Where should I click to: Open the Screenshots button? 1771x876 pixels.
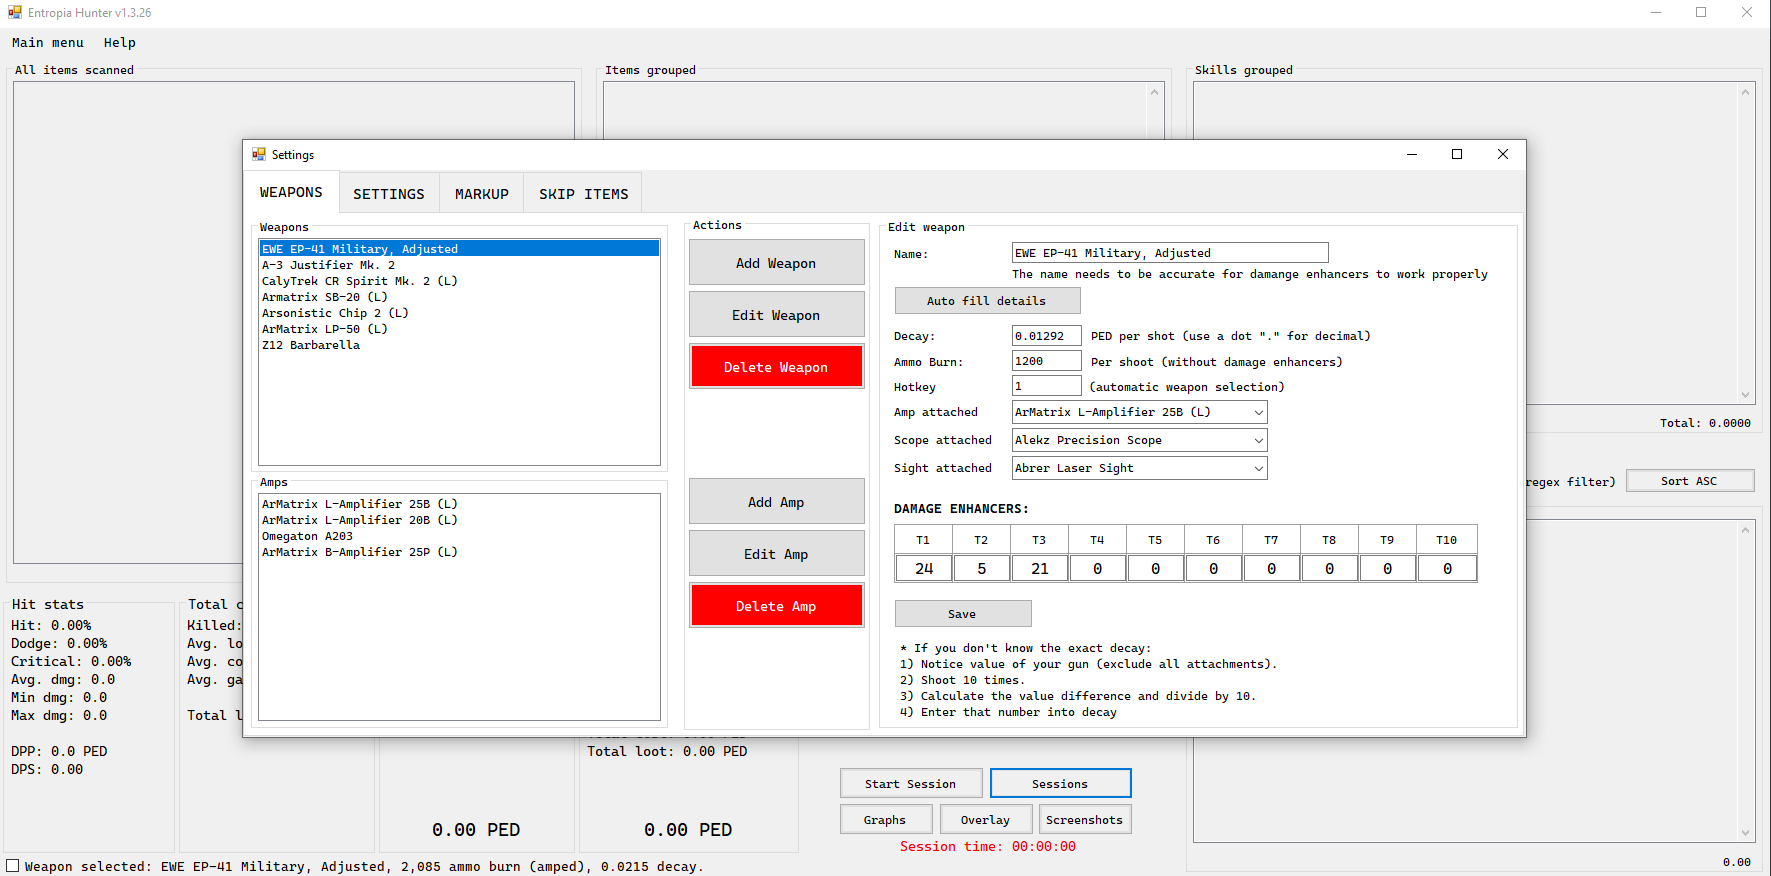(1085, 820)
